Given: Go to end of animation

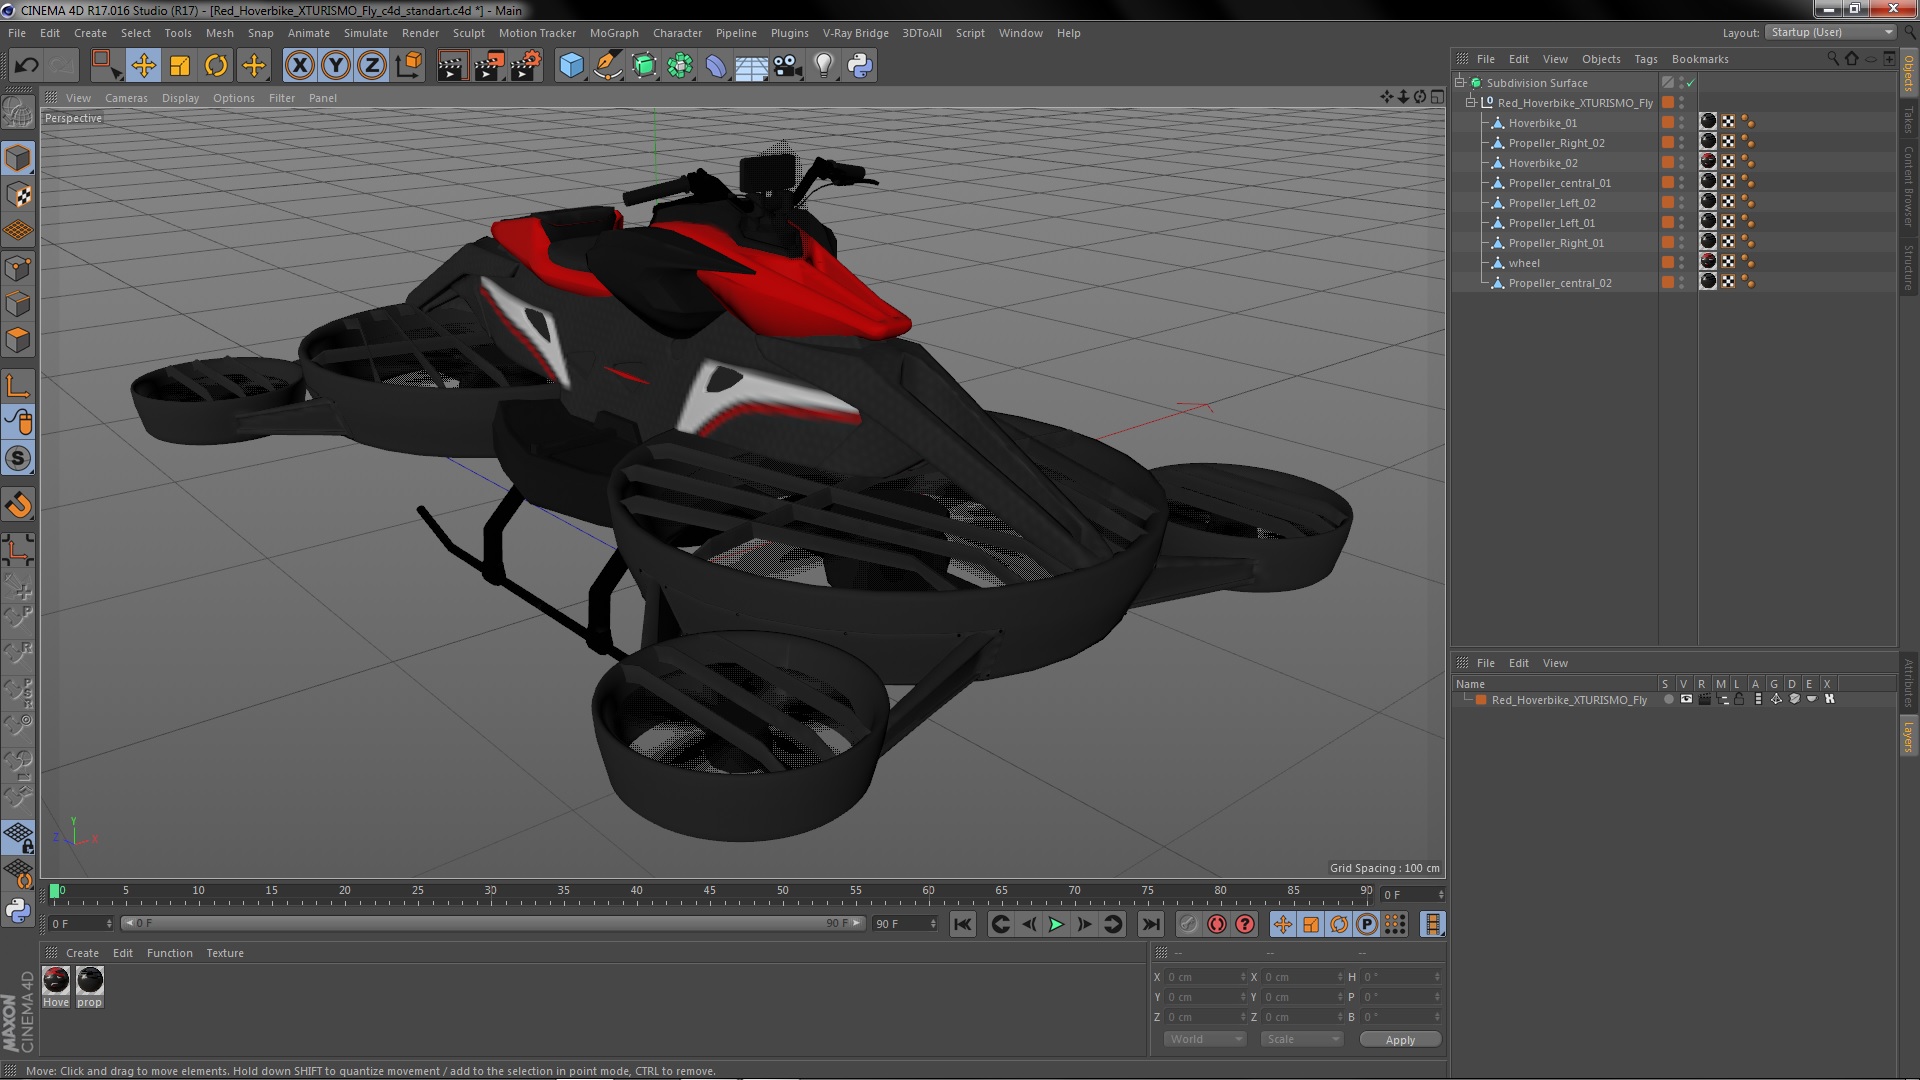Looking at the screenshot, I should (1151, 925).
